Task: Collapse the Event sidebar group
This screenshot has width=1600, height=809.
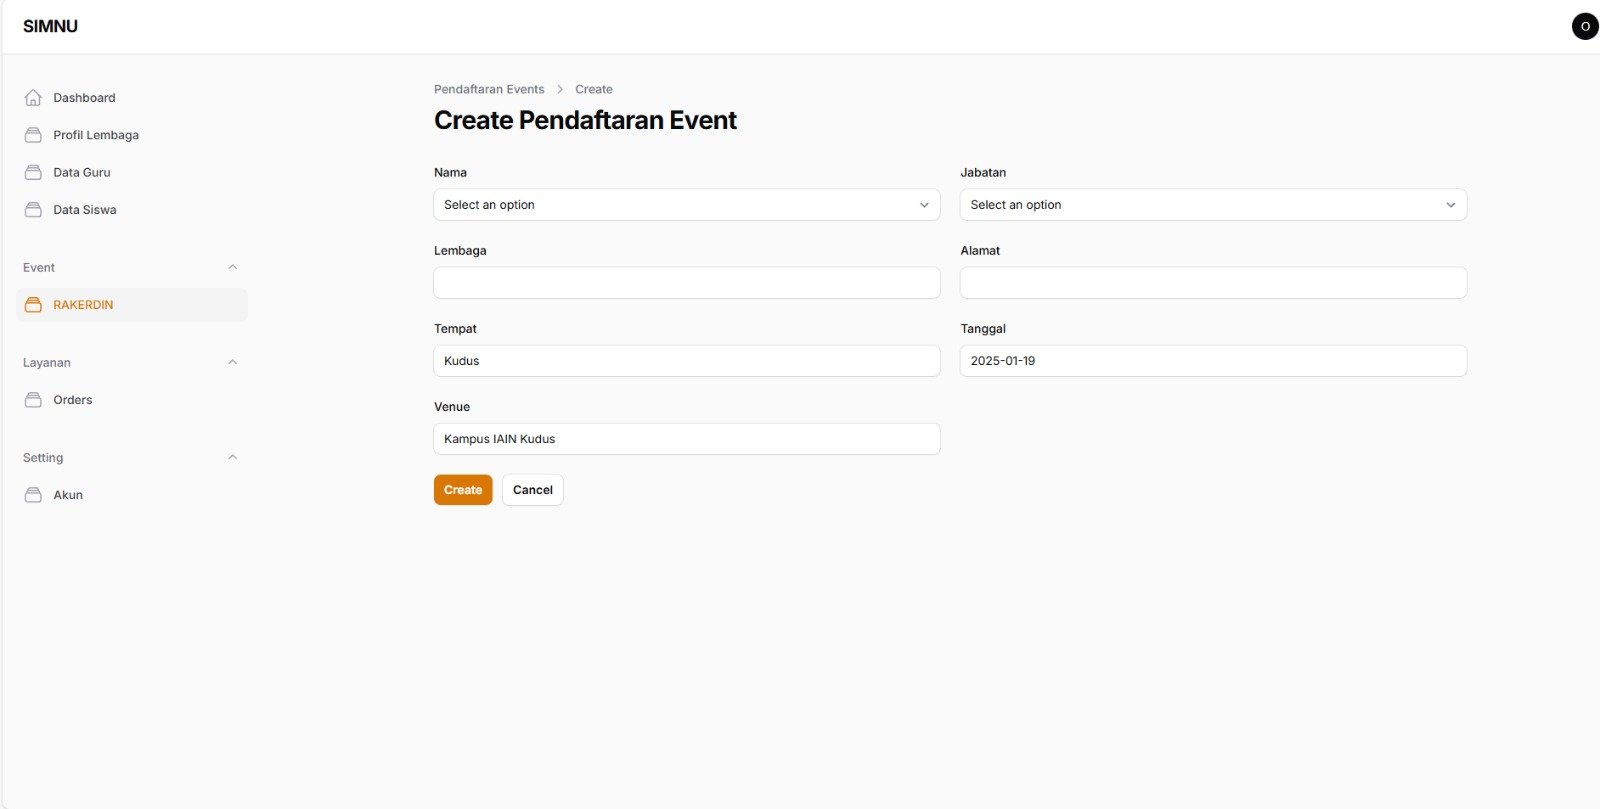Action: click(x=233, y=267)
